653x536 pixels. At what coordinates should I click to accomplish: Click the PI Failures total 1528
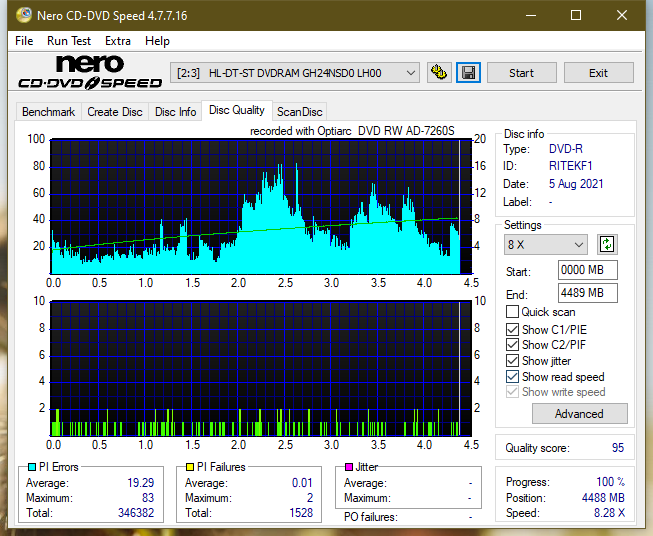tap(301, 513)
